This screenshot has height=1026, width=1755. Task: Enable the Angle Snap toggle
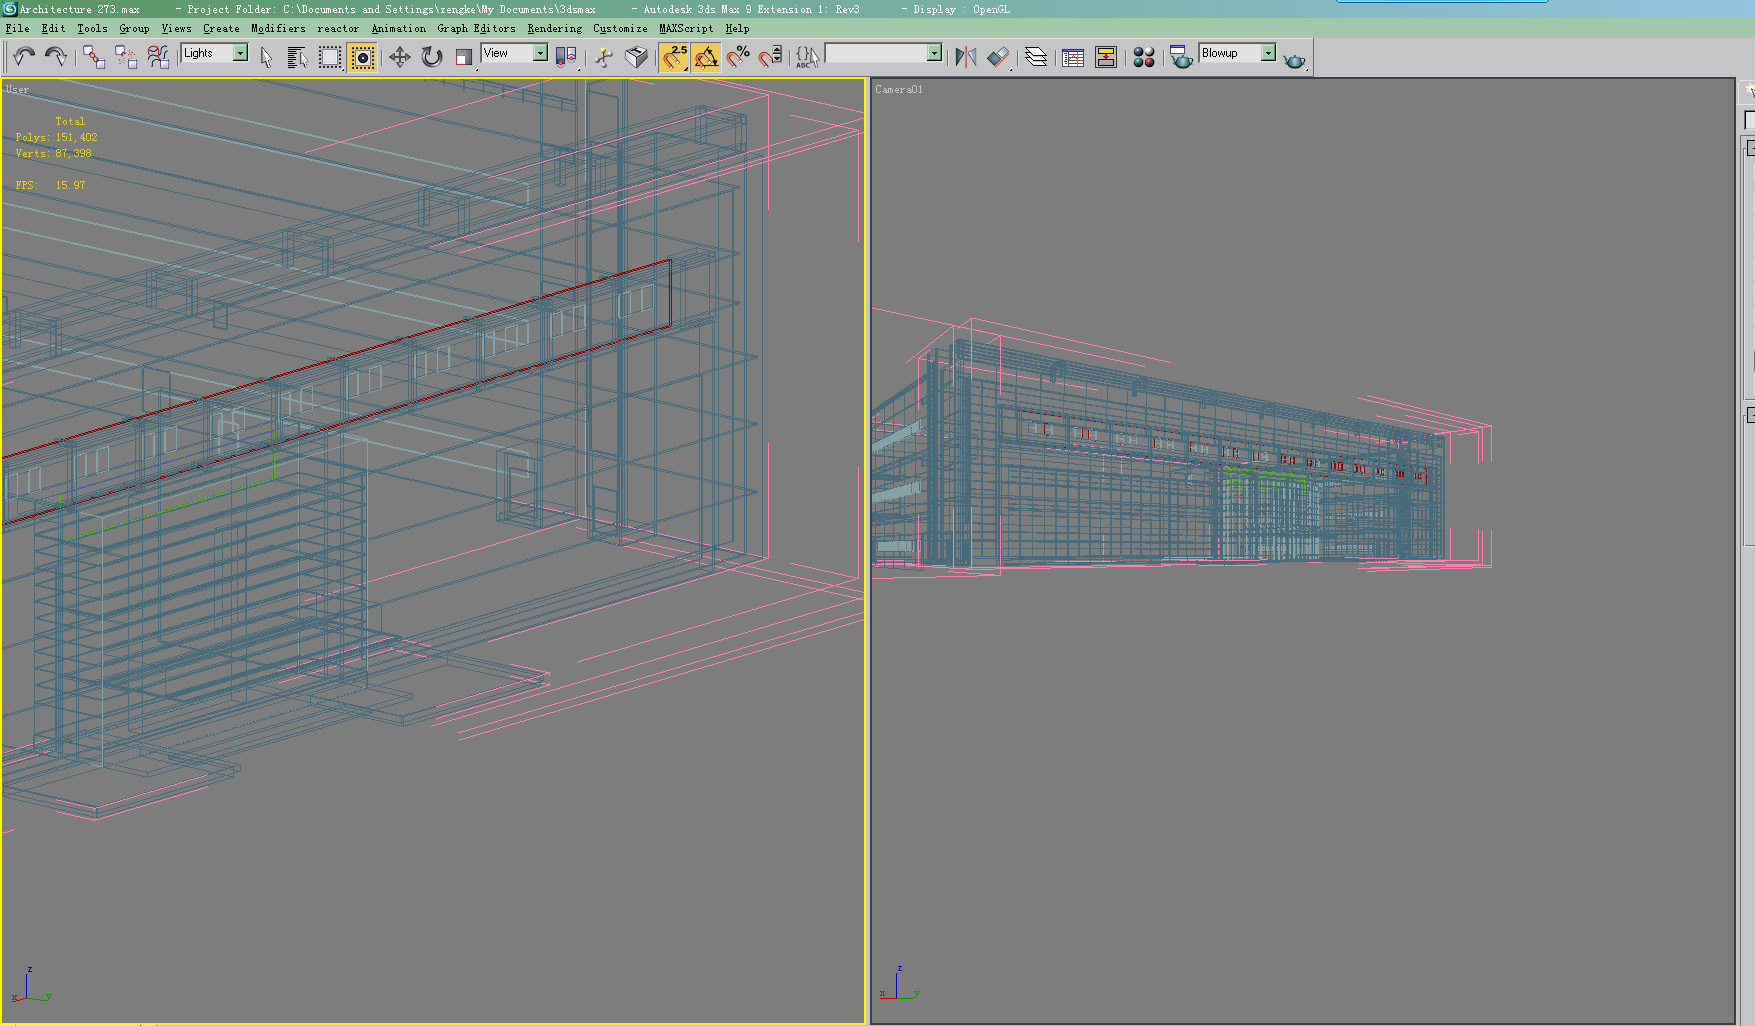pyautogui.click(x=706, y=57)
